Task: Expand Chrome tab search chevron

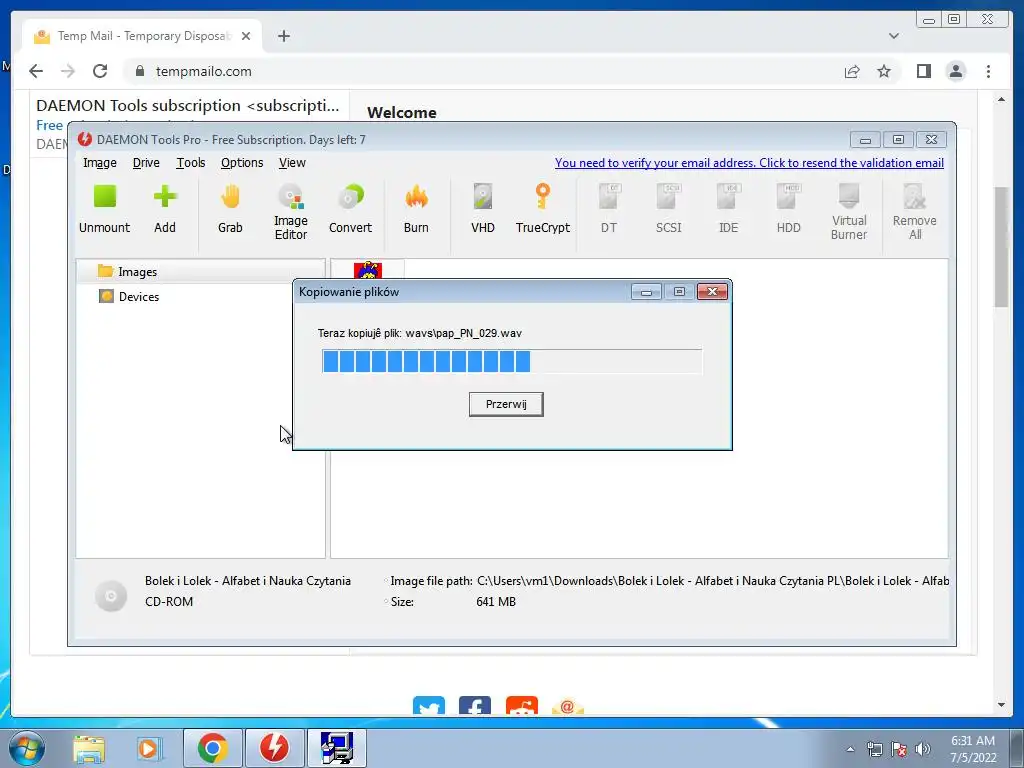Action: (893, 36)
